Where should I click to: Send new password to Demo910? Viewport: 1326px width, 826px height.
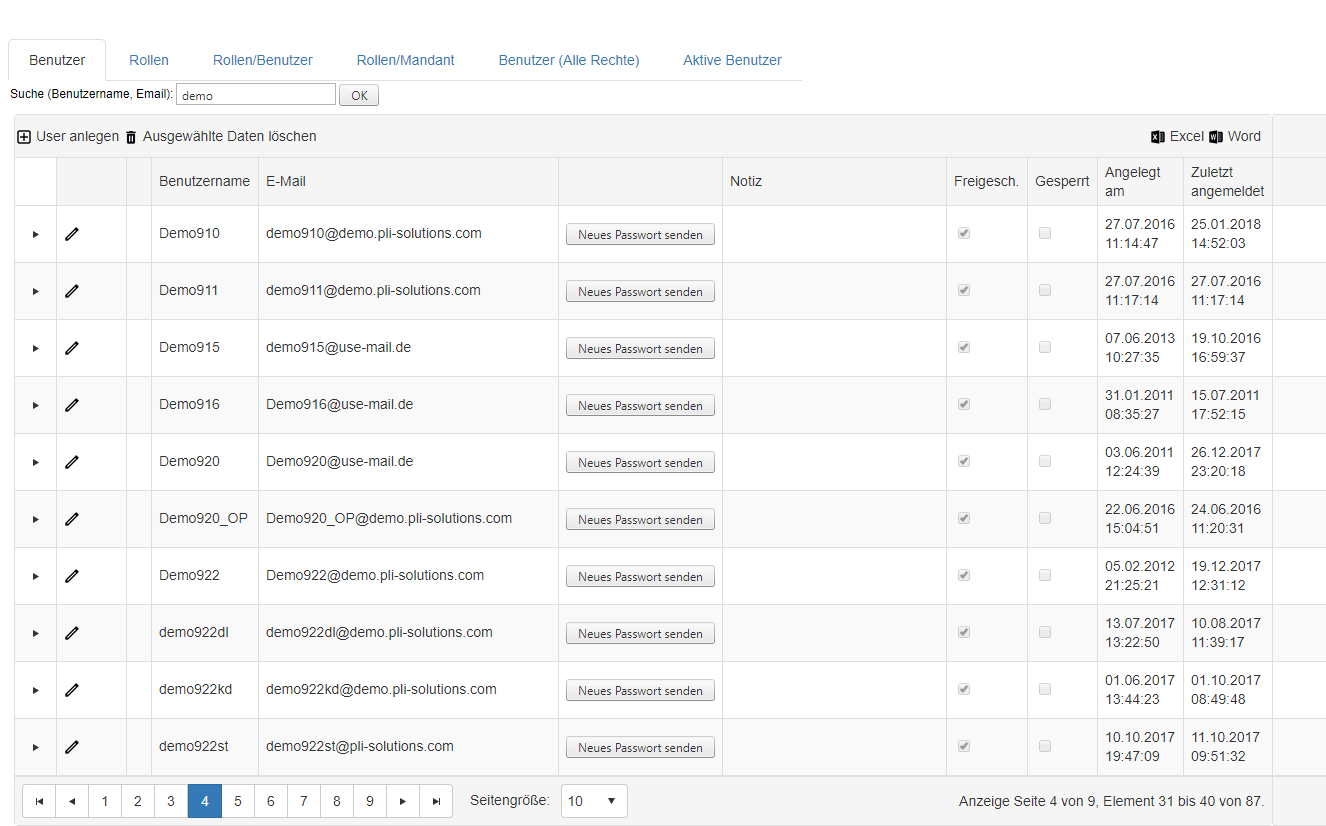[640, 235]
